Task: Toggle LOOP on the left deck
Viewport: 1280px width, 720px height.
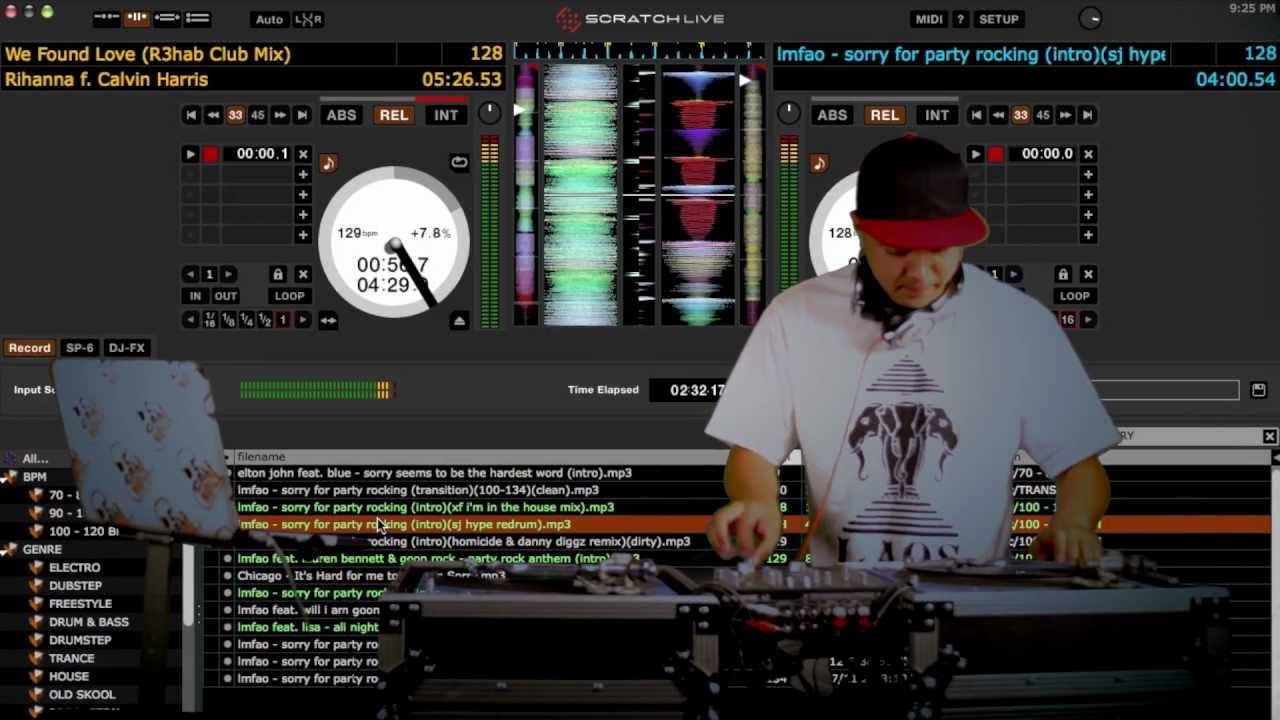Action: [x=290, y=296]
